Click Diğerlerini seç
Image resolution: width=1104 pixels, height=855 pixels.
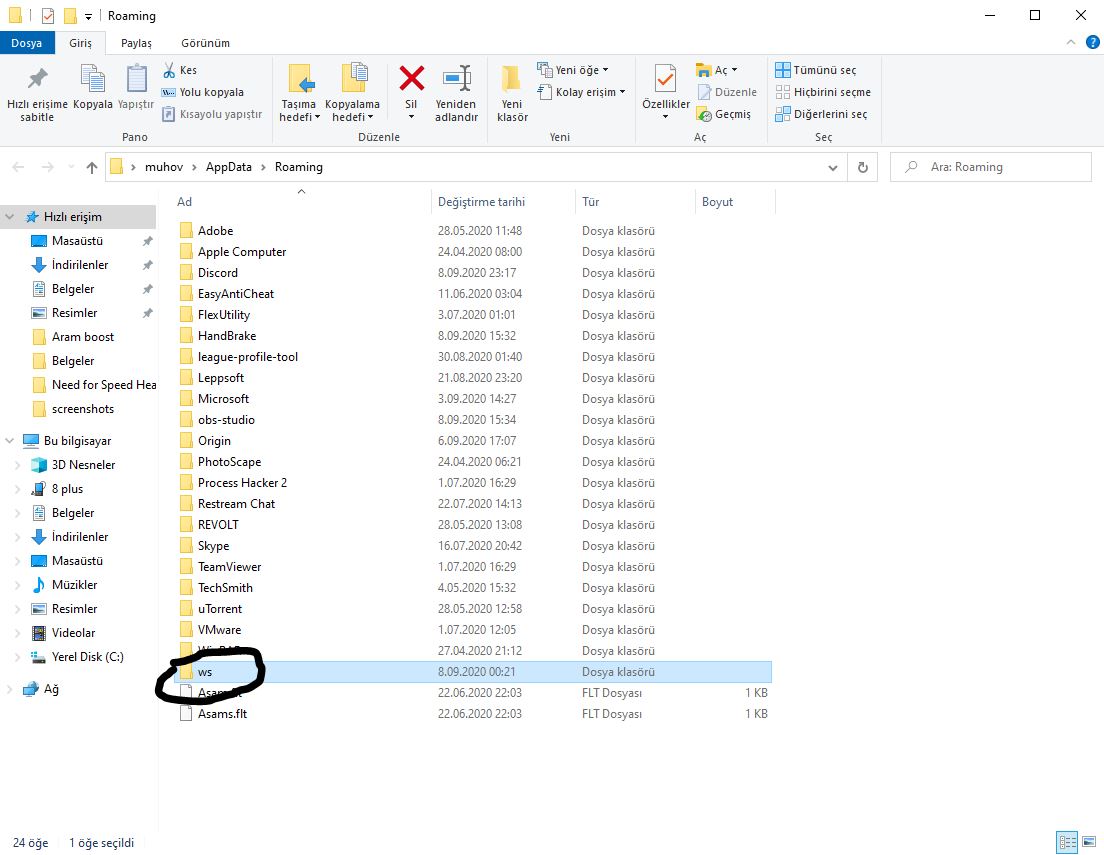(x=821, y=113)
